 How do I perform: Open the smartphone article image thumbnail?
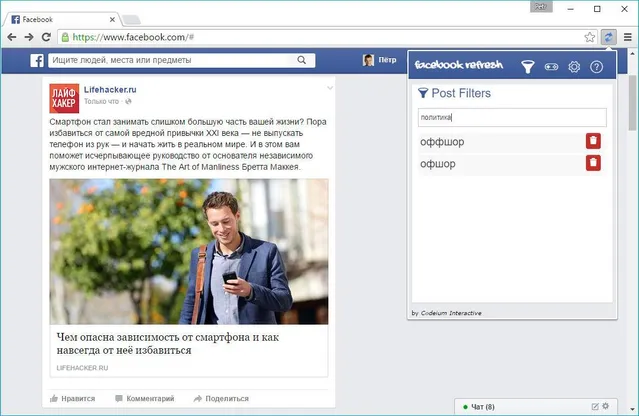189,251
